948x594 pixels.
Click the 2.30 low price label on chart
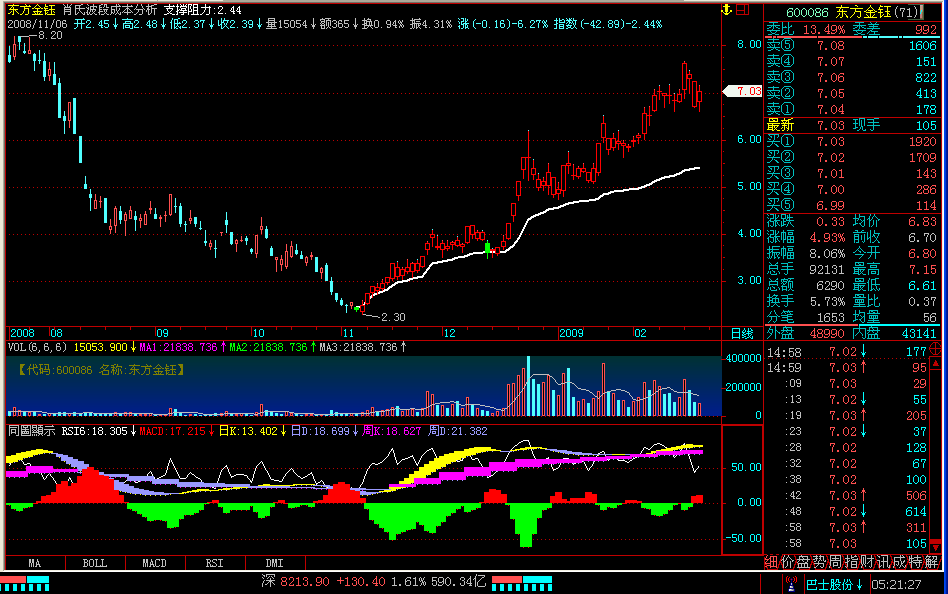[x=393, y=317]
